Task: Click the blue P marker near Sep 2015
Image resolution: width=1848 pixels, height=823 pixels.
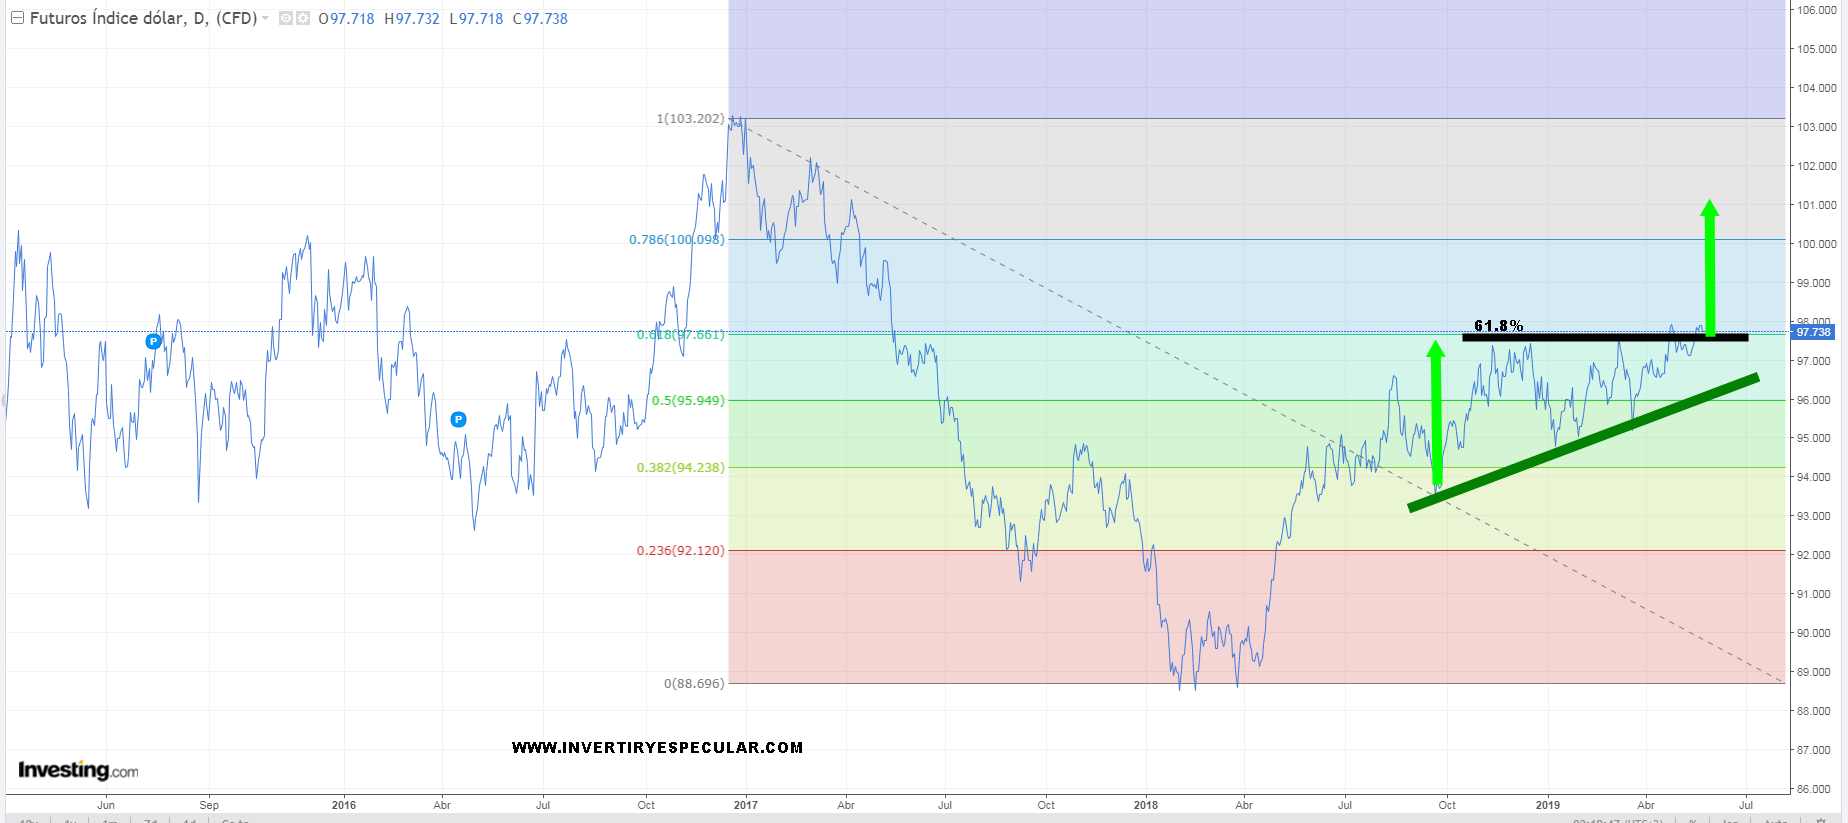Action: tap(153, 341)
